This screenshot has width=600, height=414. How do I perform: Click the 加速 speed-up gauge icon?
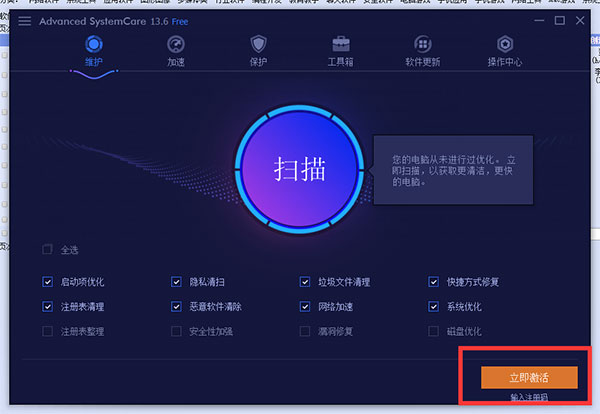point(176,44)
